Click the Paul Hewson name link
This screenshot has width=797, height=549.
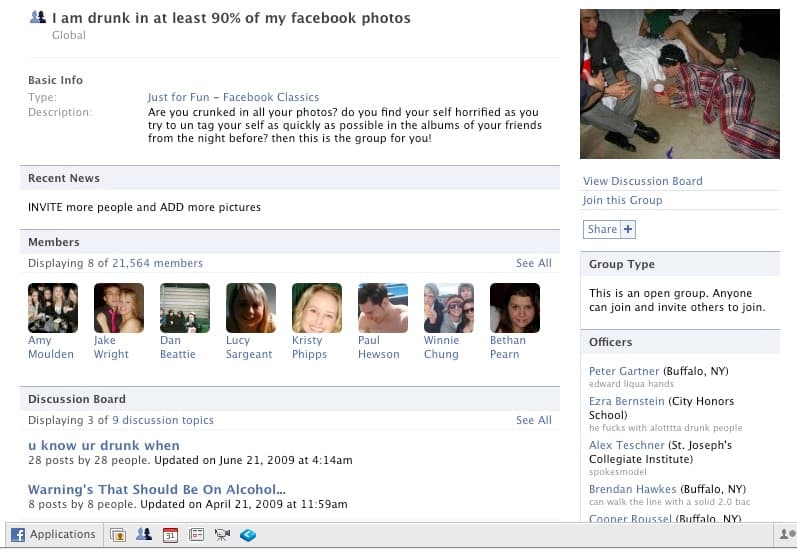click(x=379, y=347)
